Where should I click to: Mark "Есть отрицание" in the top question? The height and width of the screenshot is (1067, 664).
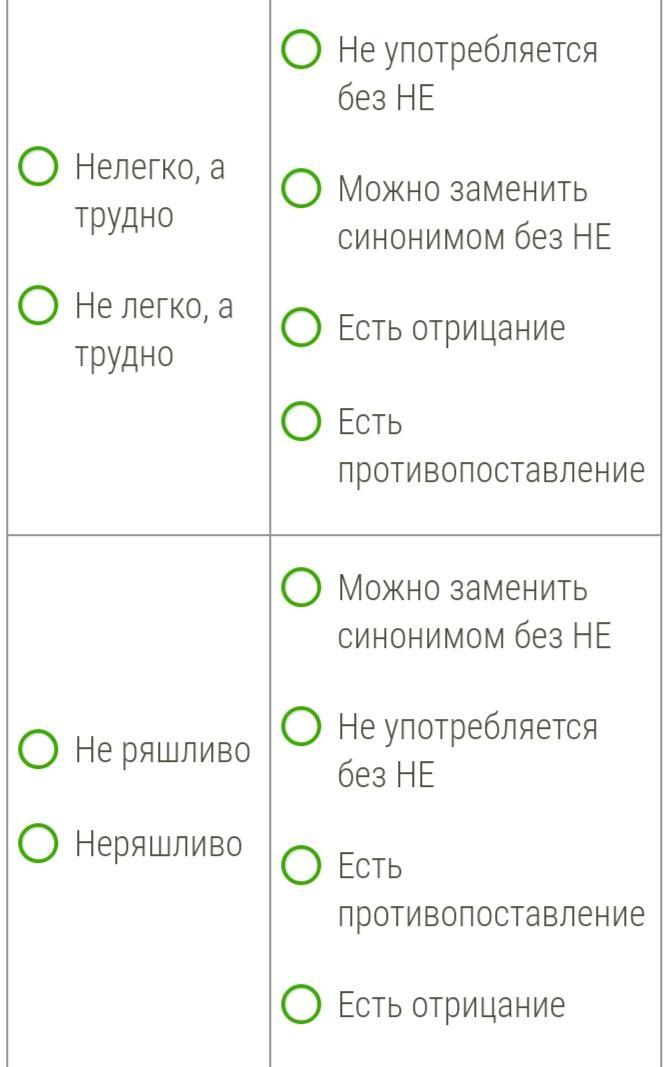click(x=300, y=328)
